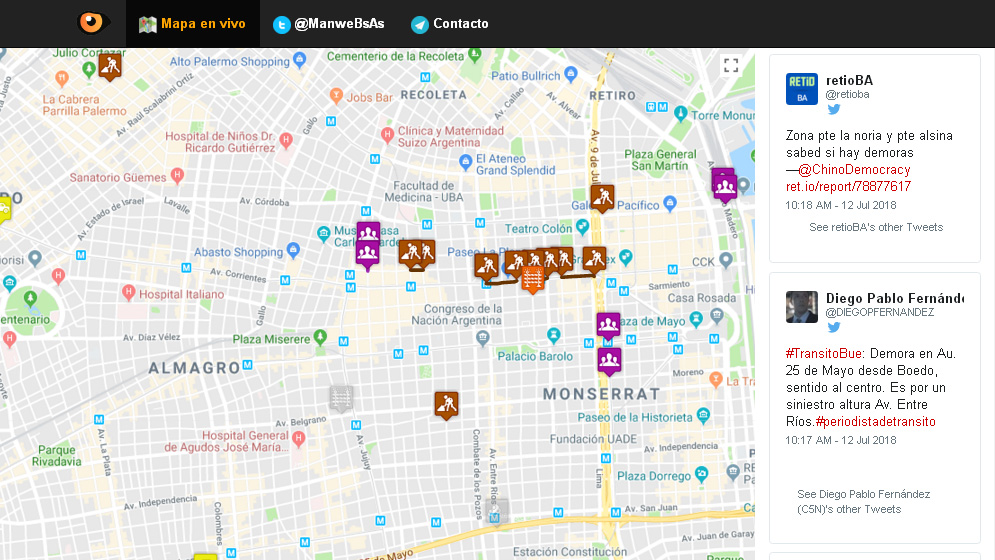Image resolution: width=995 pixels, height=560 pixels.
Task: Open #TransitoBue hashtag link
Action: coord(824,354)
